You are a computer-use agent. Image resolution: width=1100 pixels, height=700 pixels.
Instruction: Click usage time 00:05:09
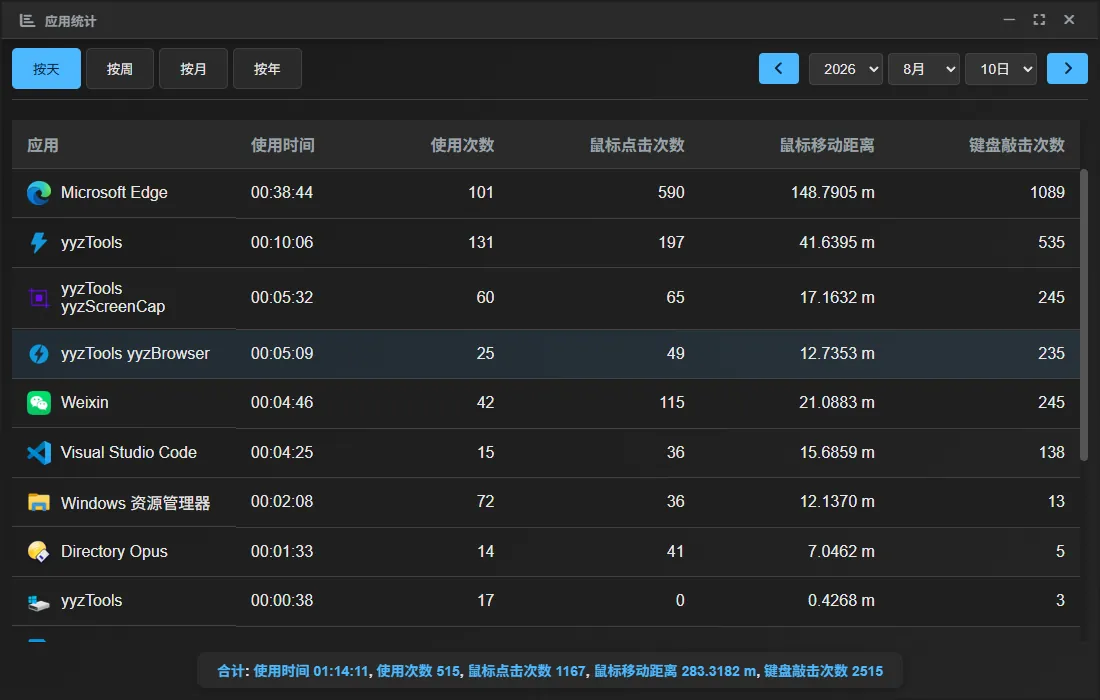coord(282,354)
